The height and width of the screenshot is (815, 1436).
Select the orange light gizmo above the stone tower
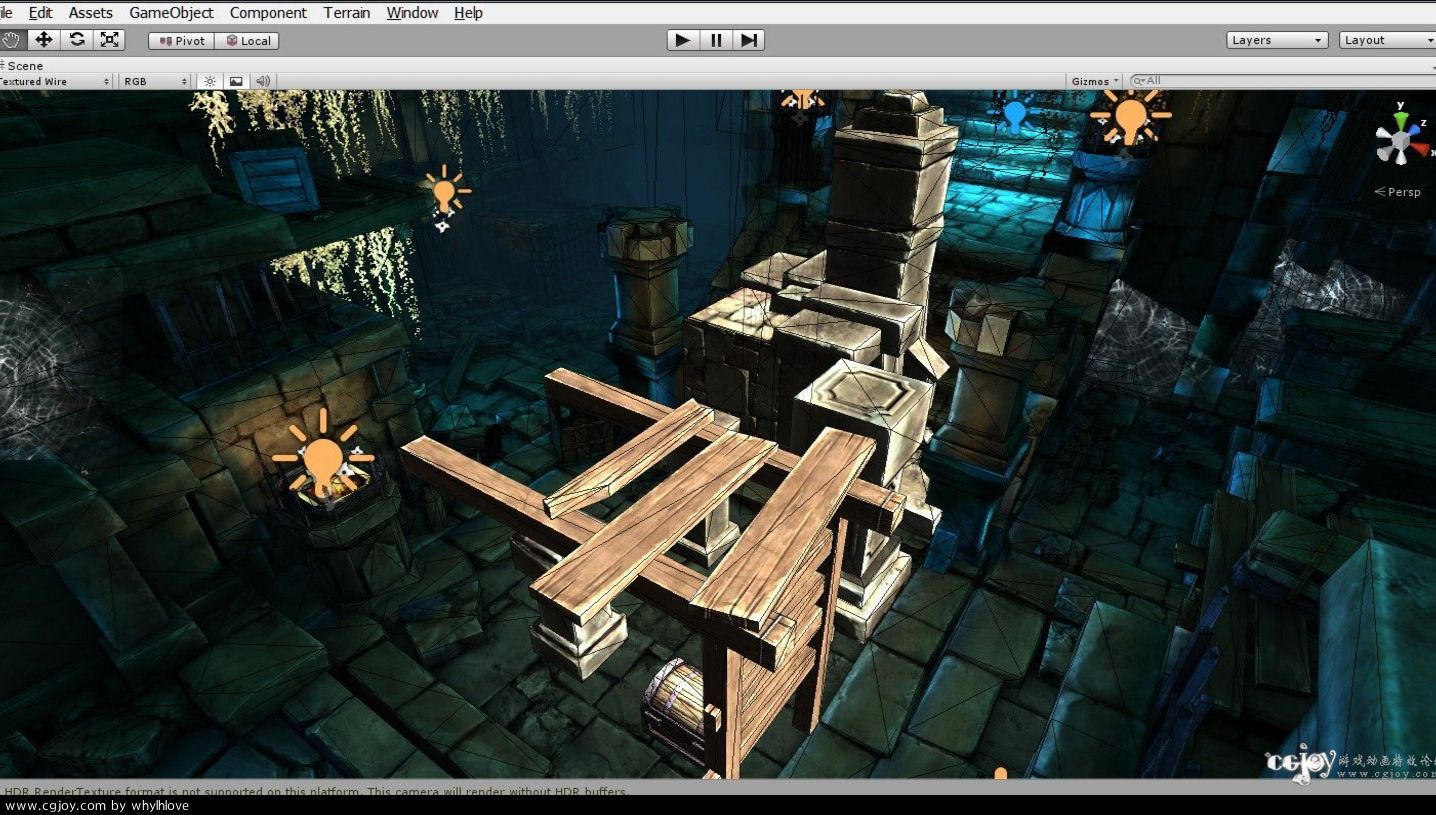click(x=802, y=98)
